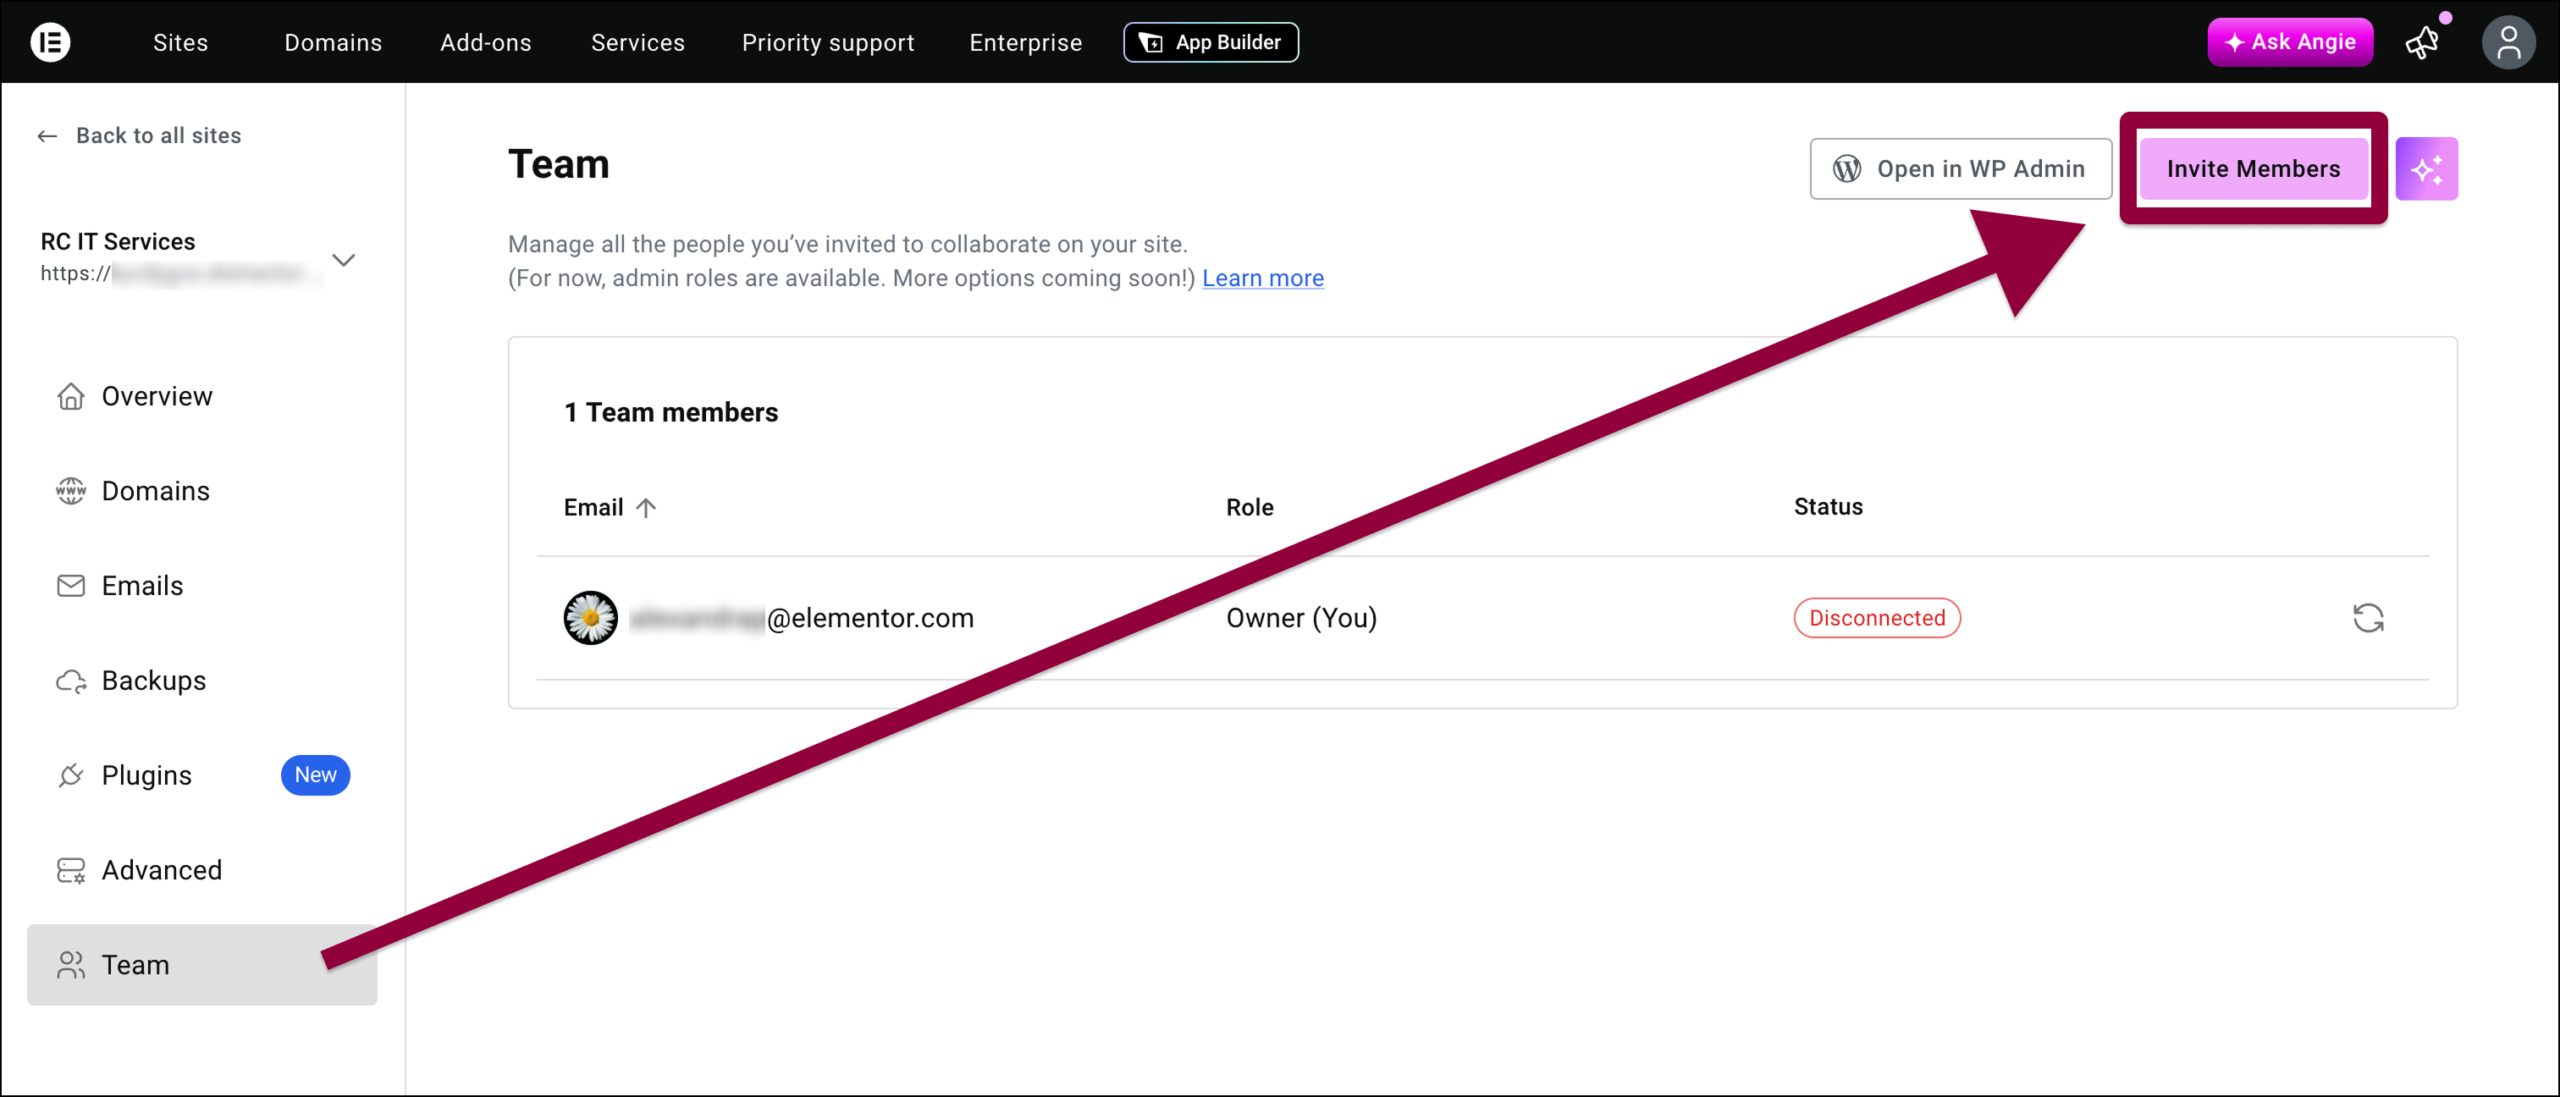Screen dimensions: 2560x1097
Task: Open Domains in the top navigation
Action: coord(333,42)
